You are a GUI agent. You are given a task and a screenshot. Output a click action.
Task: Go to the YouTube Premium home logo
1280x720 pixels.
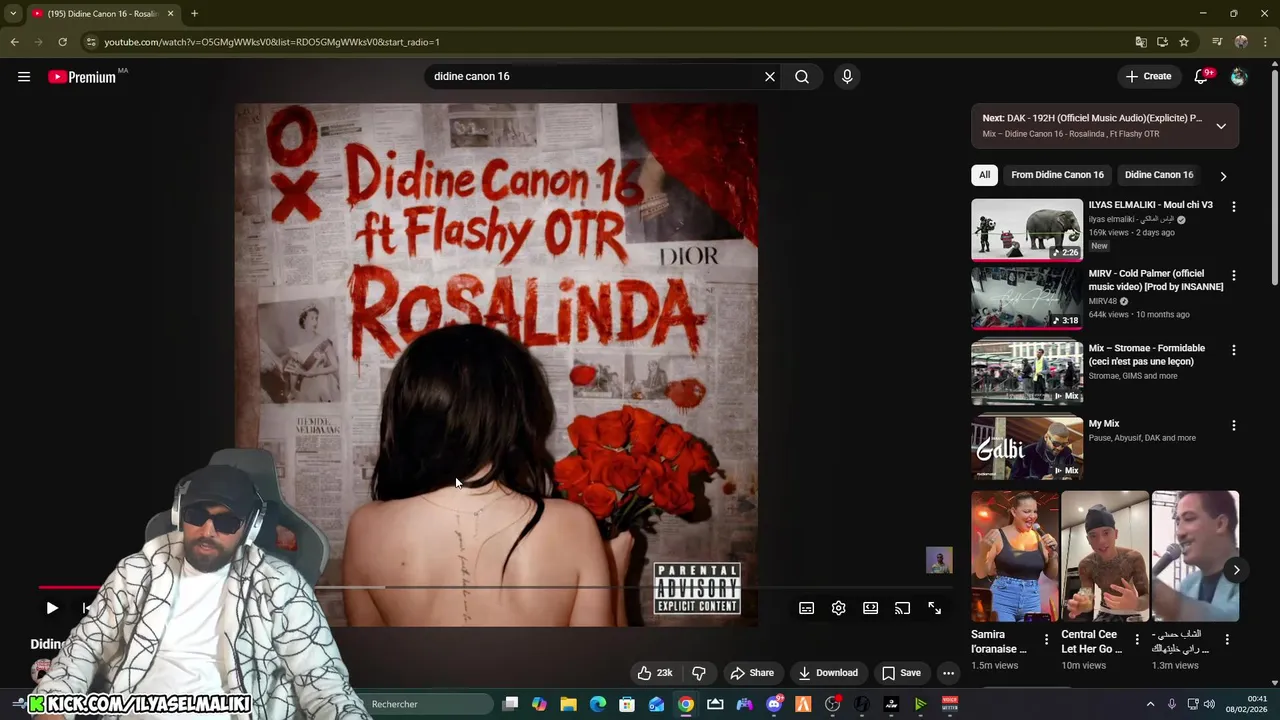pyautogui.click(x=82, y=77)
